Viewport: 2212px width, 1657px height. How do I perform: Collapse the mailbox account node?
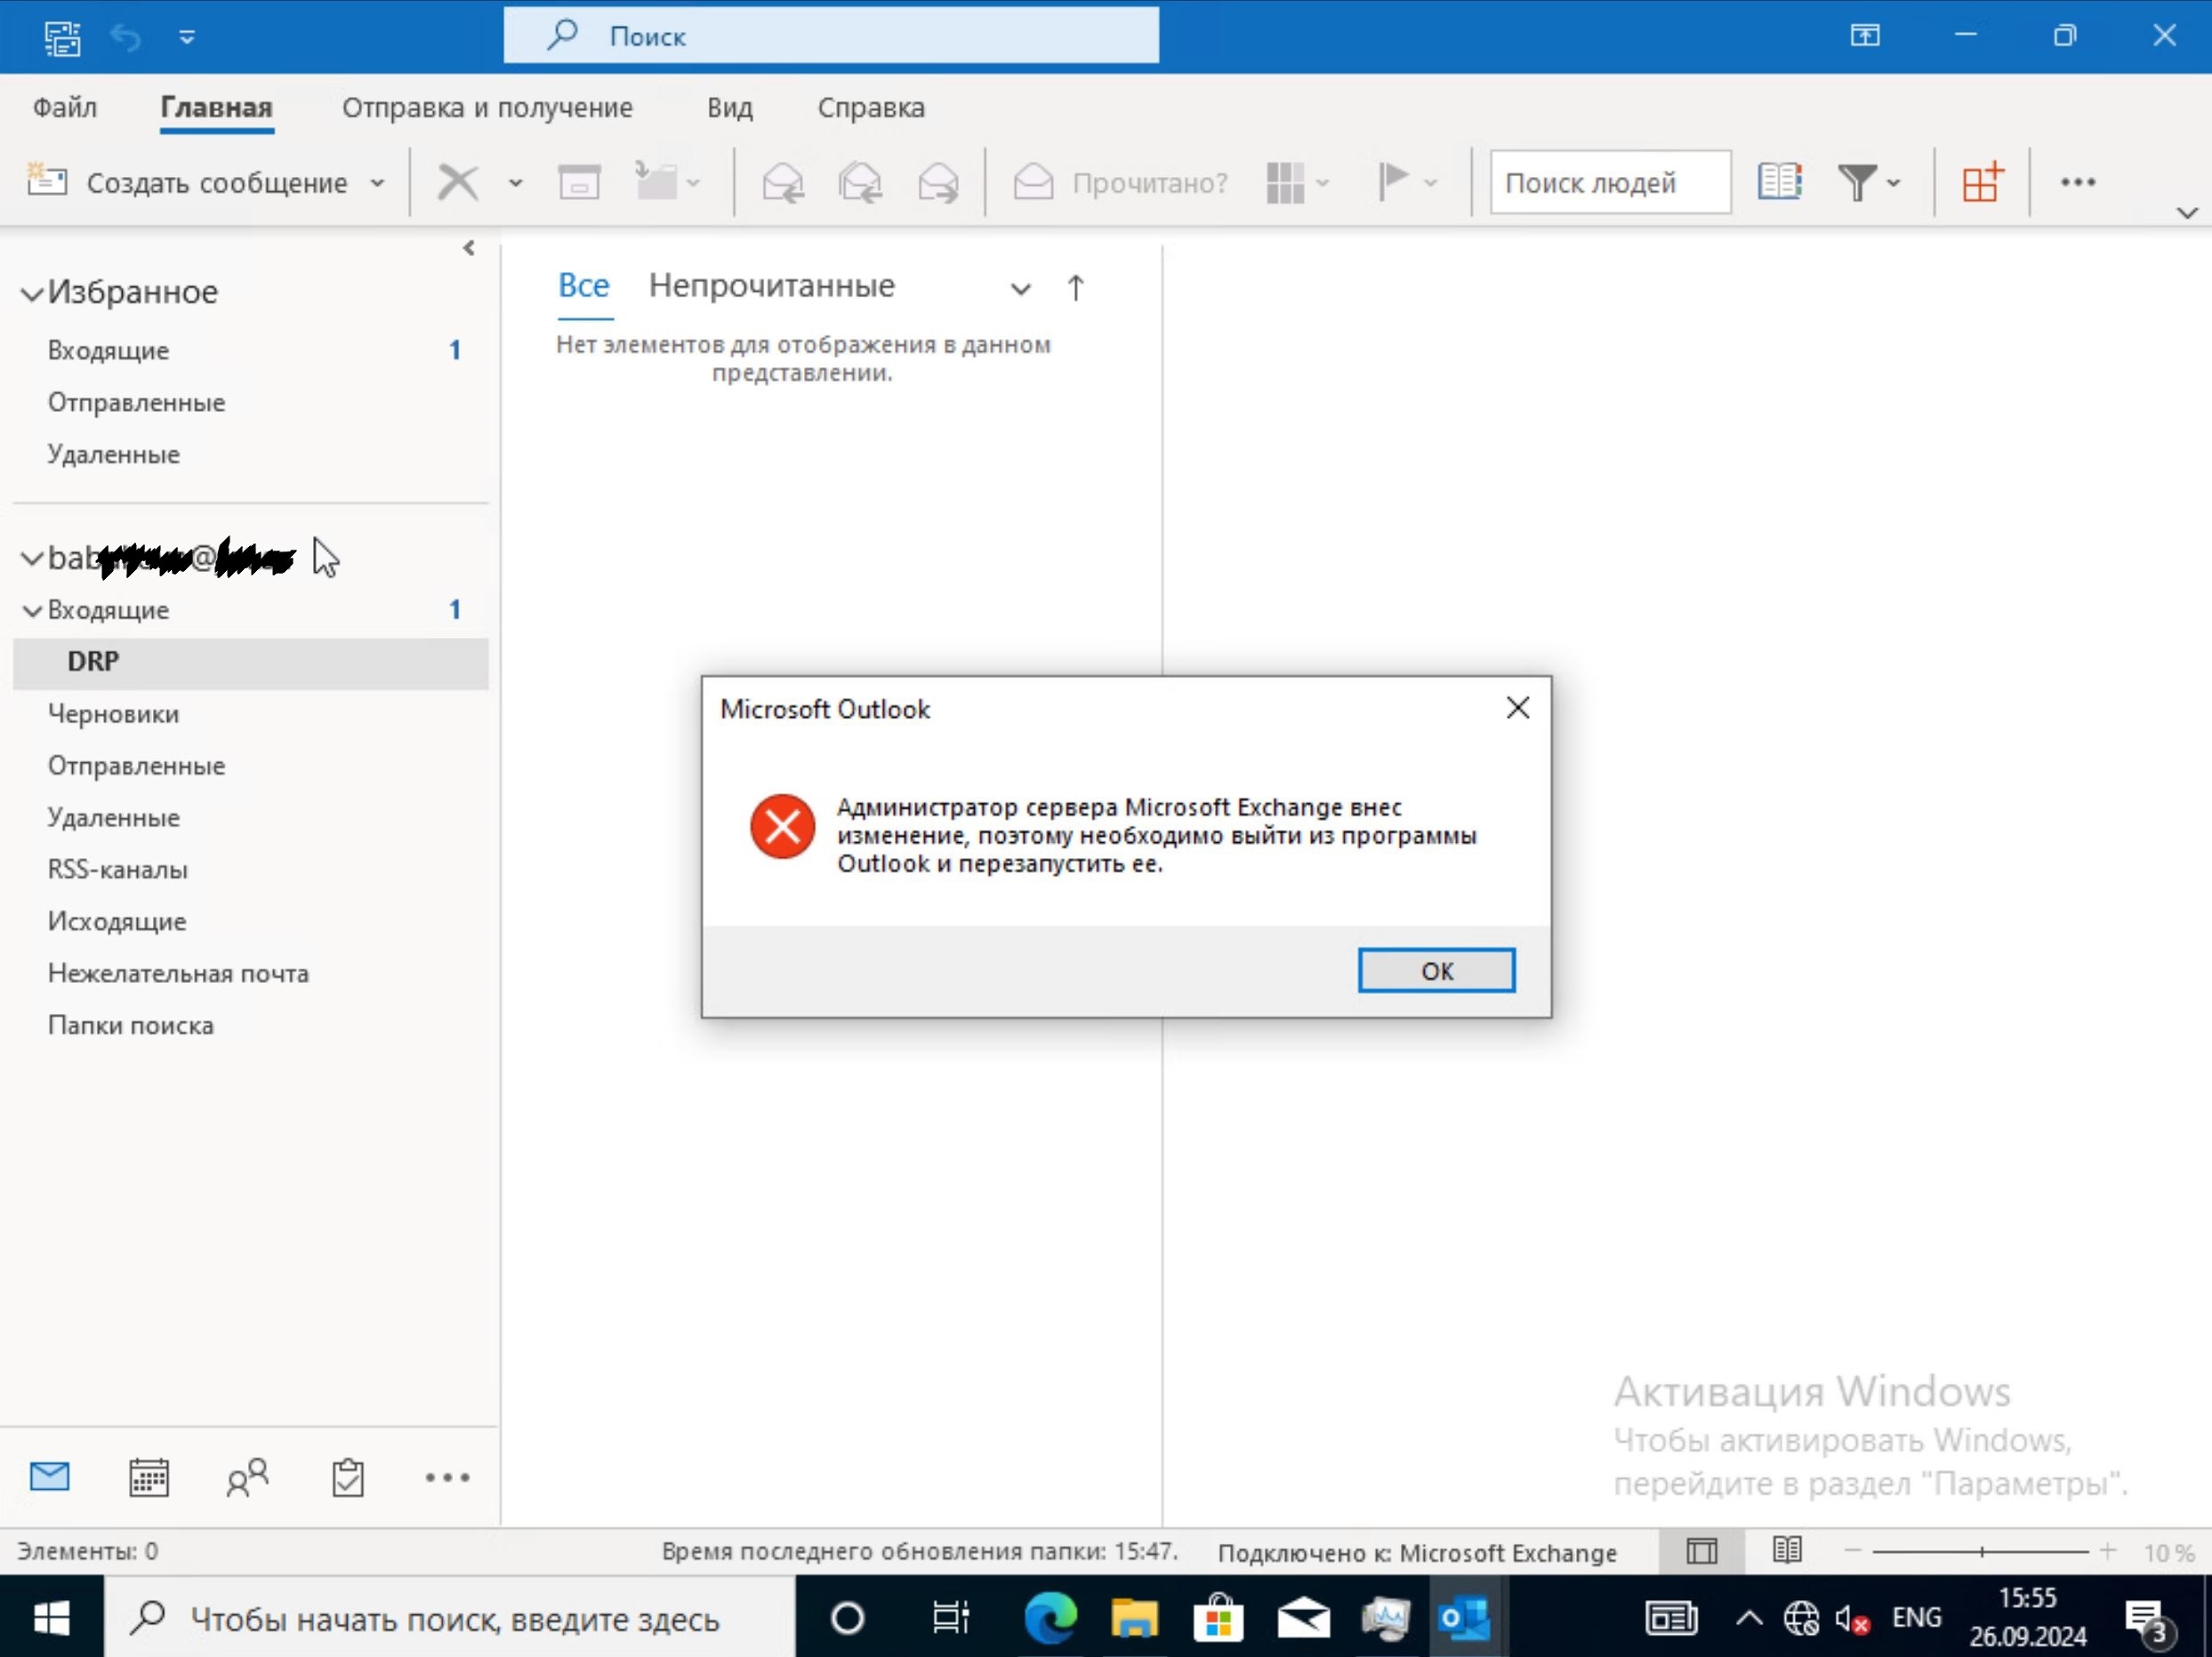[x=32, y=558]
